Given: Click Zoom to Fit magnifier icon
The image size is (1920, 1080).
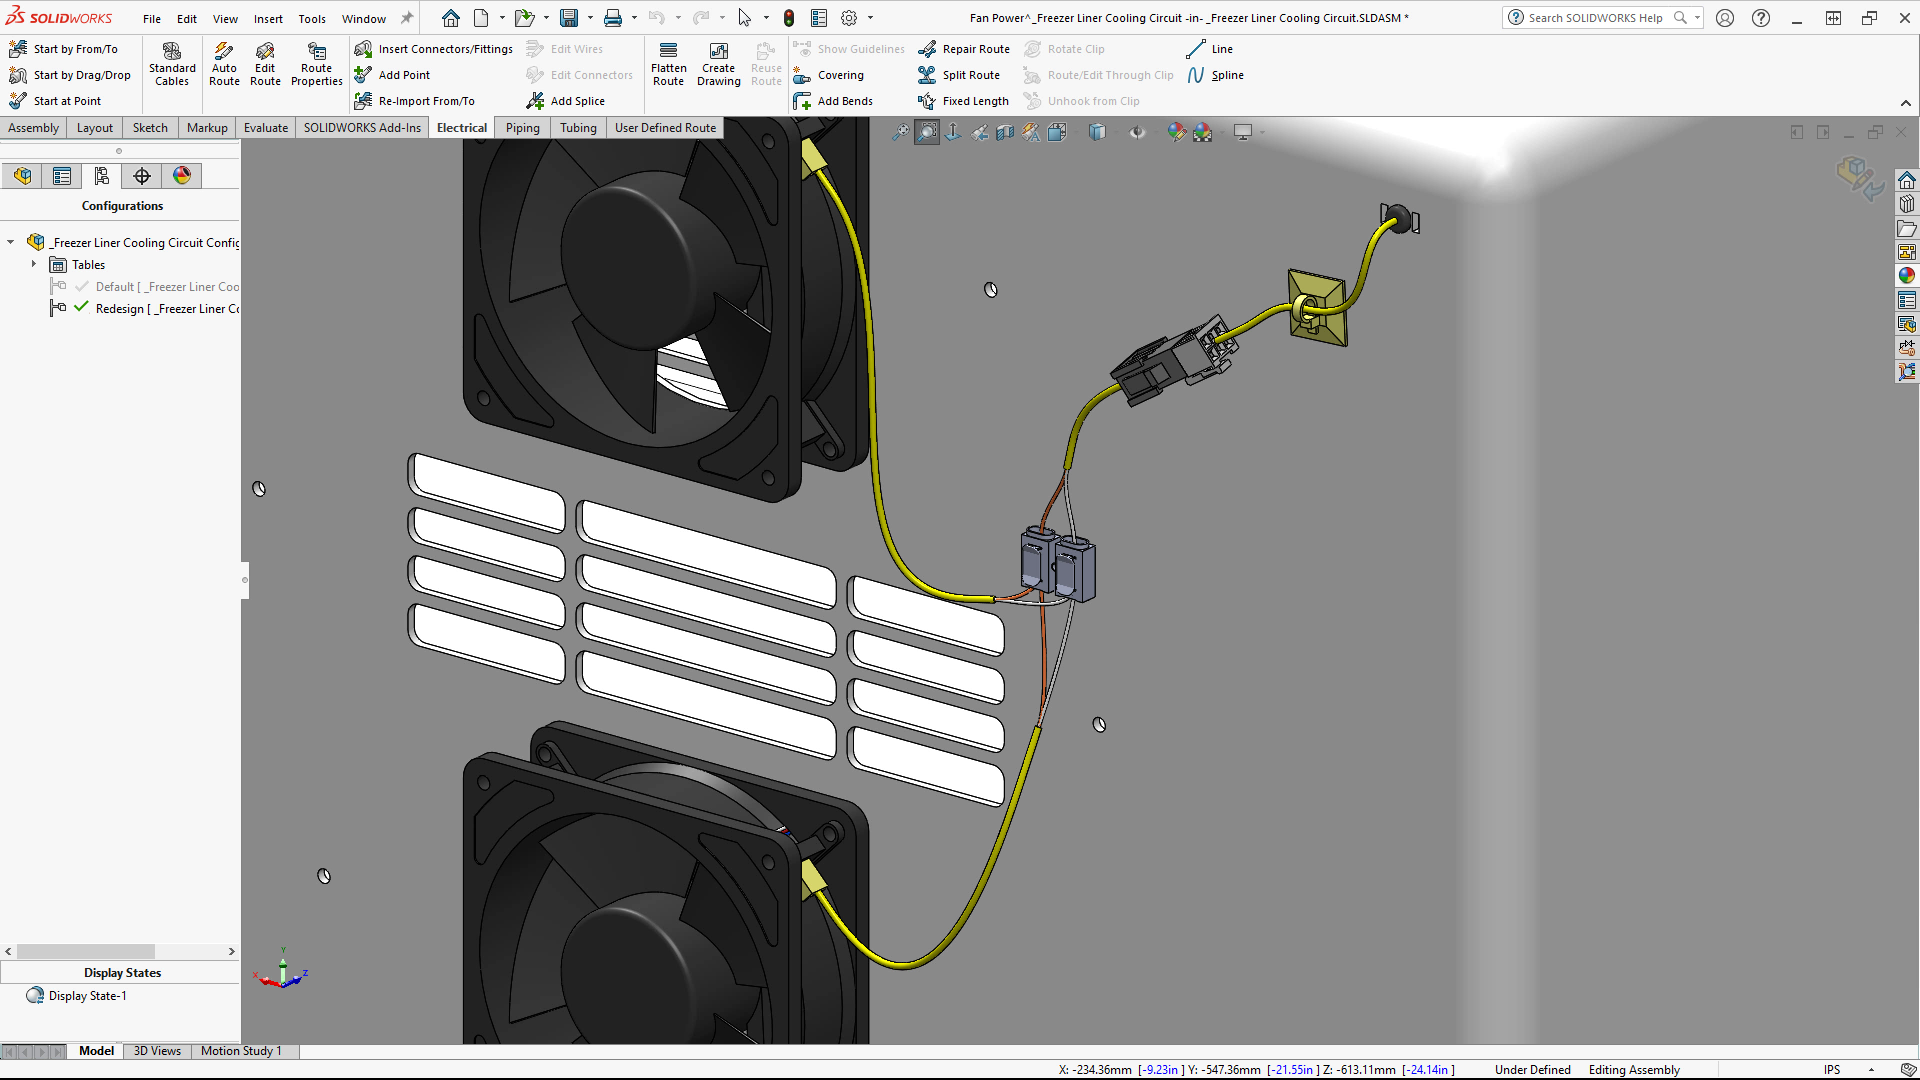Looking at the screenshot, I should coord(900,132).
